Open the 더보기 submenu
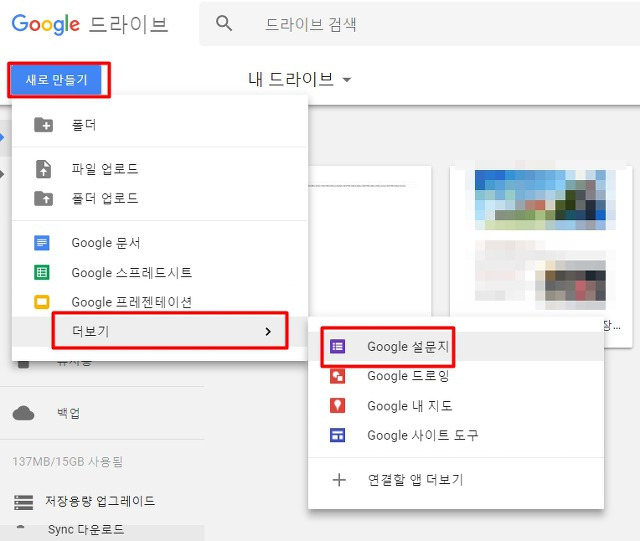The image size is (640, 541). click(x=160, y=331)
